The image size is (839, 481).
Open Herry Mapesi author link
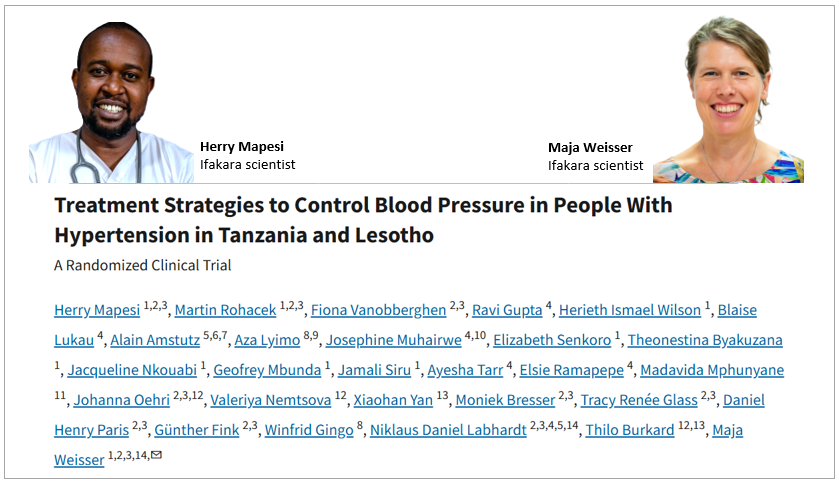[96, 311]
